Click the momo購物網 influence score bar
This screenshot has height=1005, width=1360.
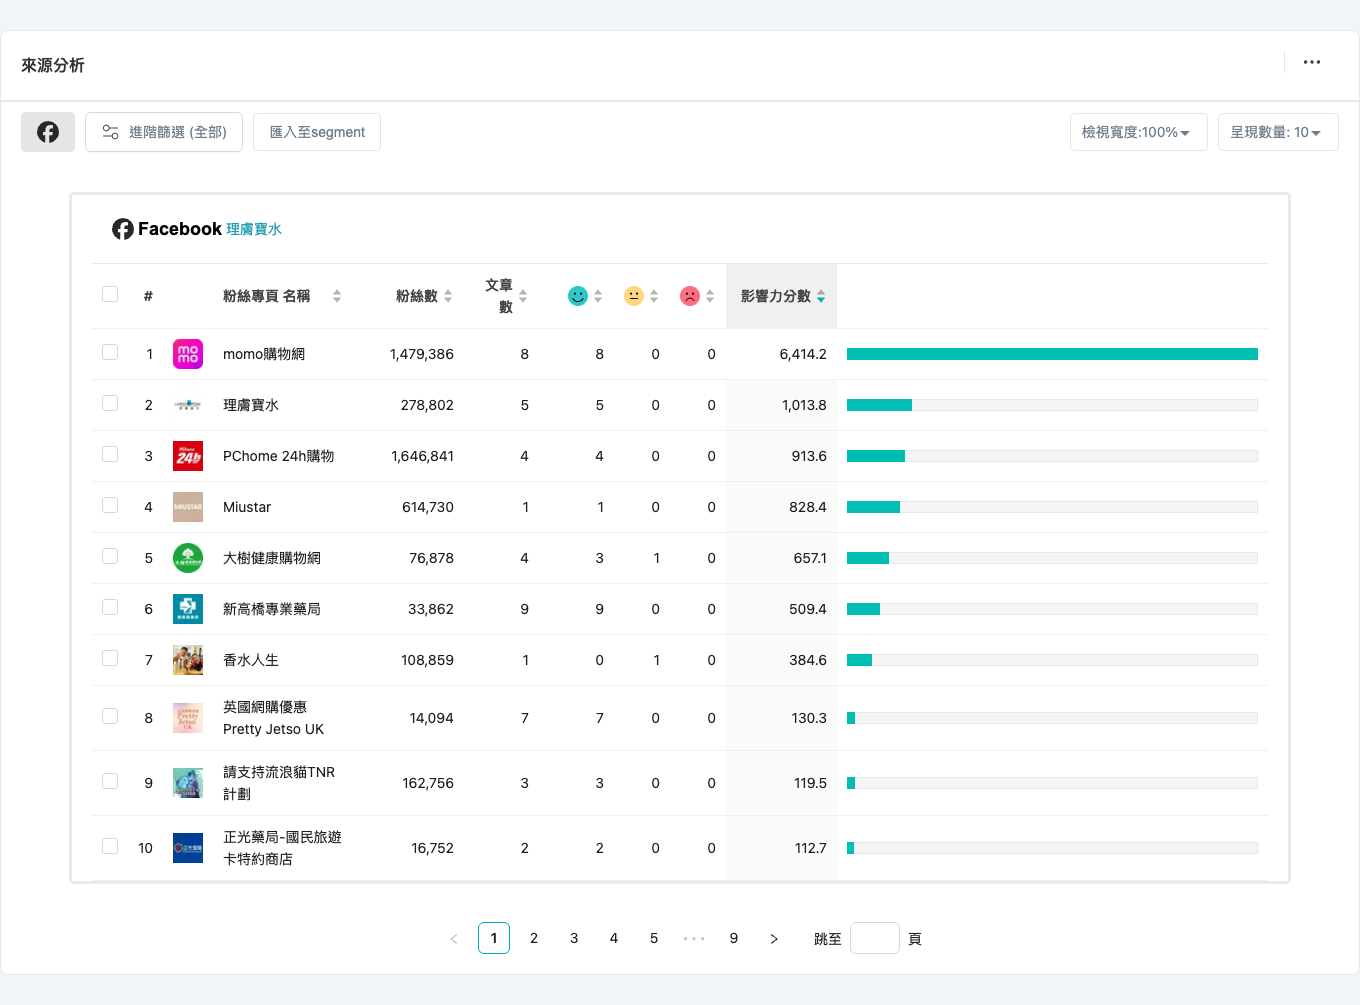(x=1052, y=354)
